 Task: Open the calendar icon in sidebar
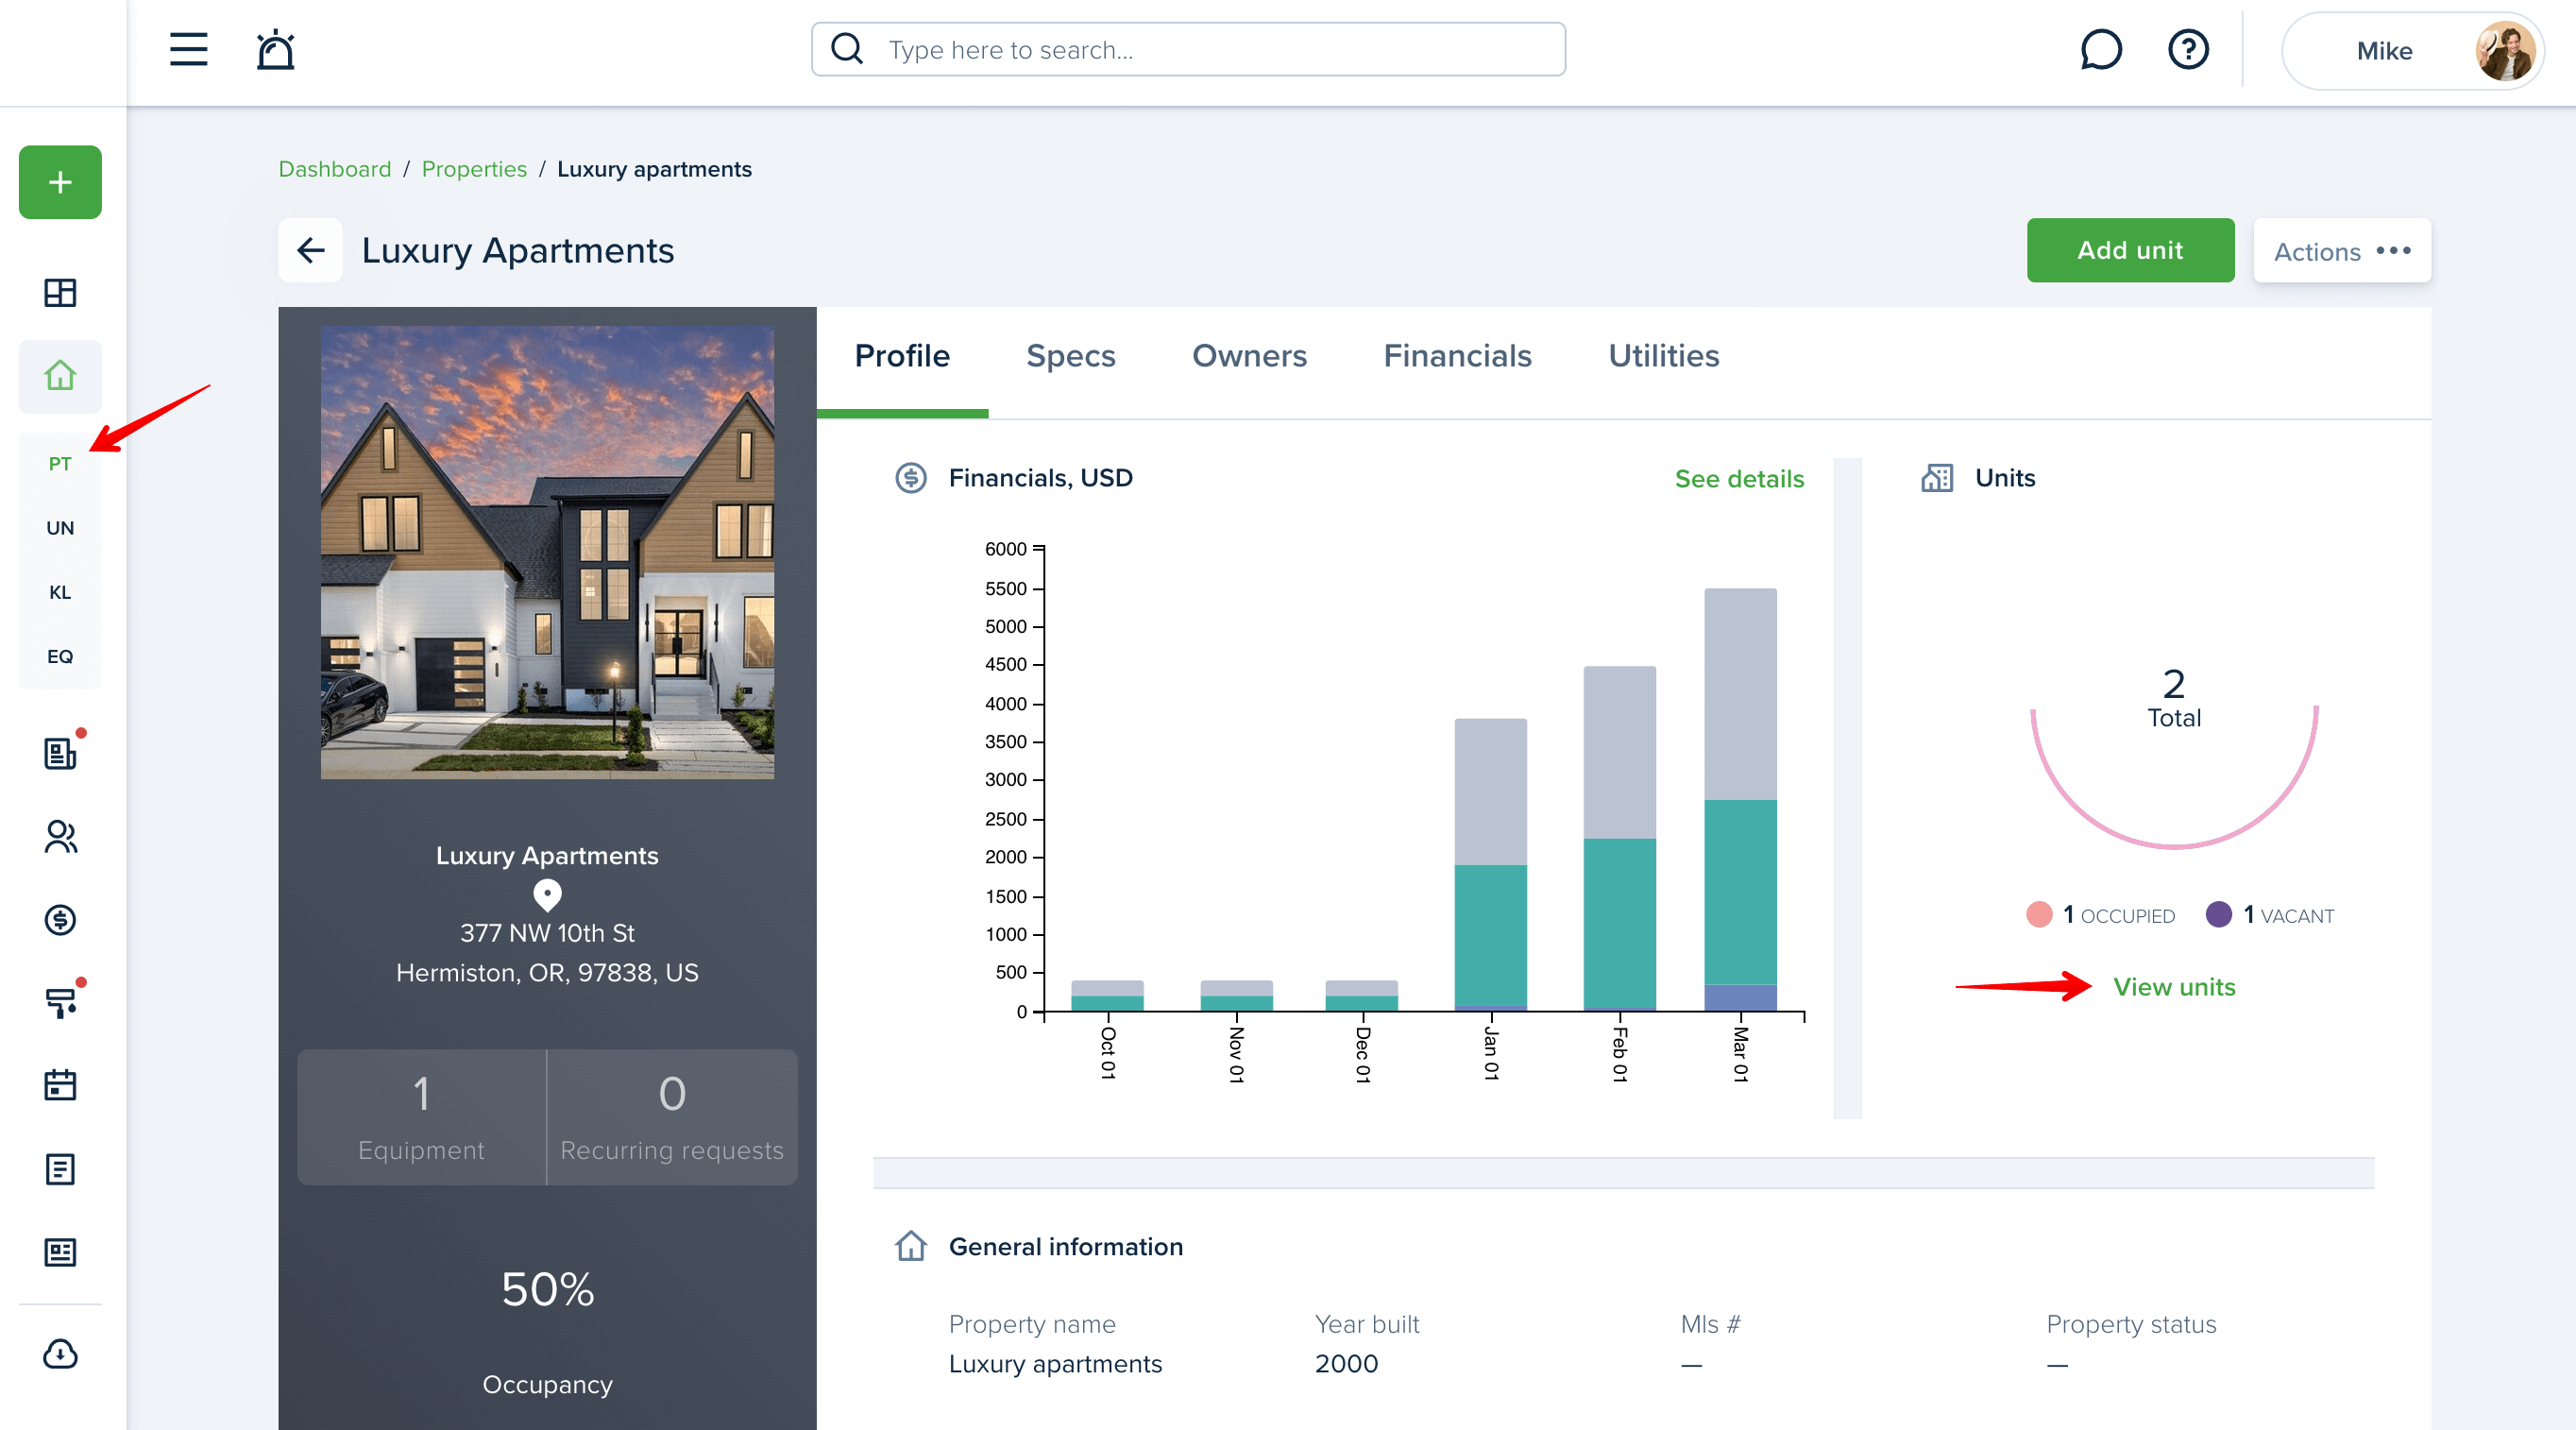[x=60, y=1085]
